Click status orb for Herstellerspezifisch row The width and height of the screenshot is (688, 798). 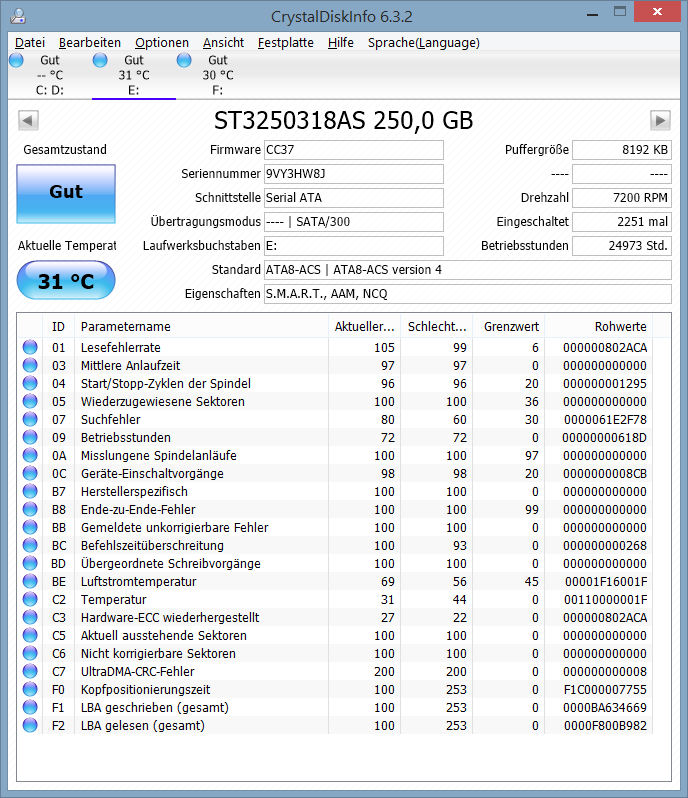coord(30,491)
